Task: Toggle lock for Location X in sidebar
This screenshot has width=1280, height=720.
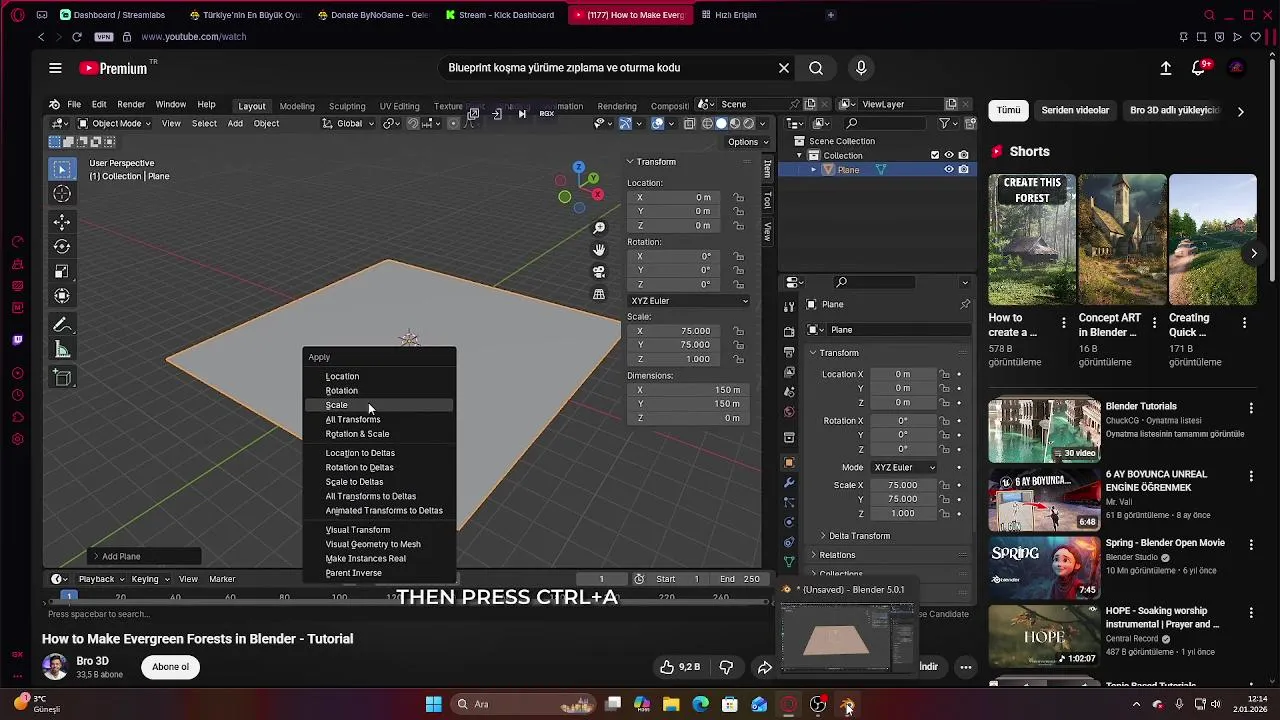Action: click(739, 197)
